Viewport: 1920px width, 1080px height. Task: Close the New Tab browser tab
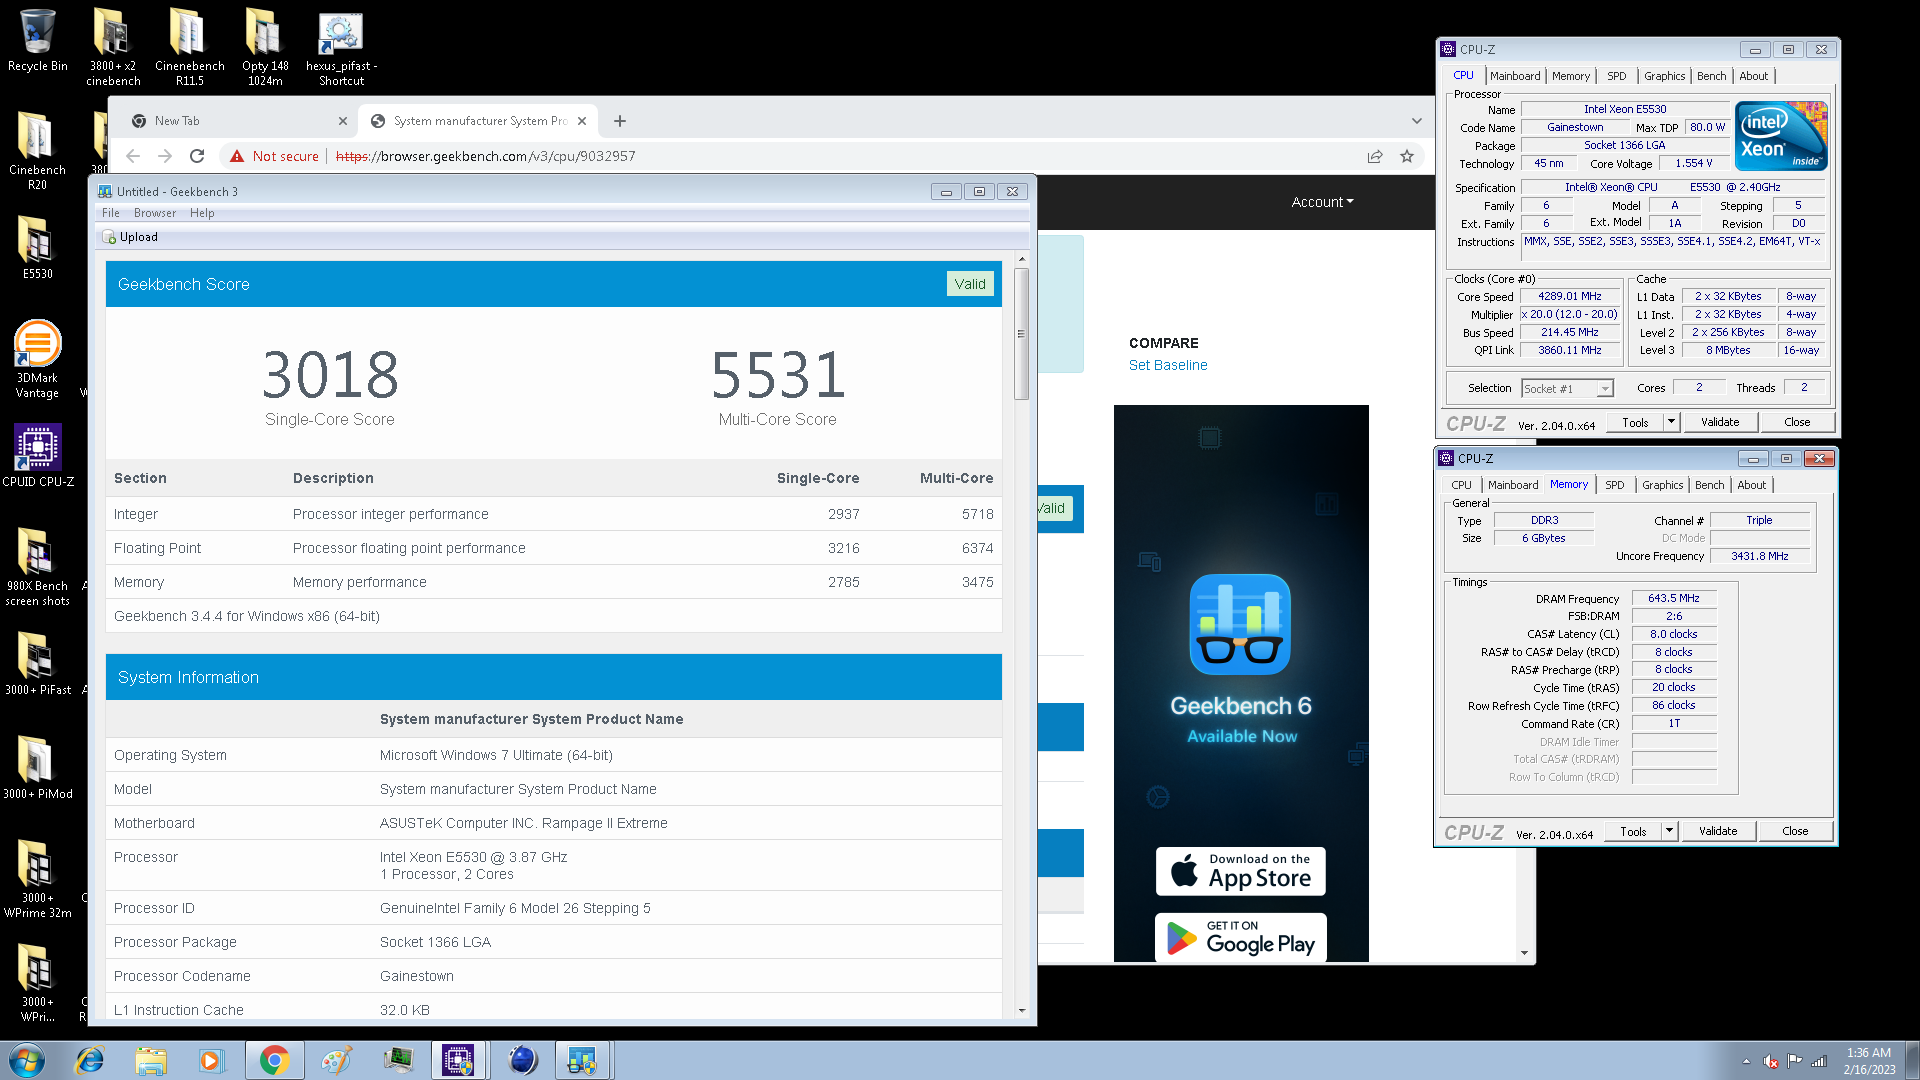(x=343, y=121)
